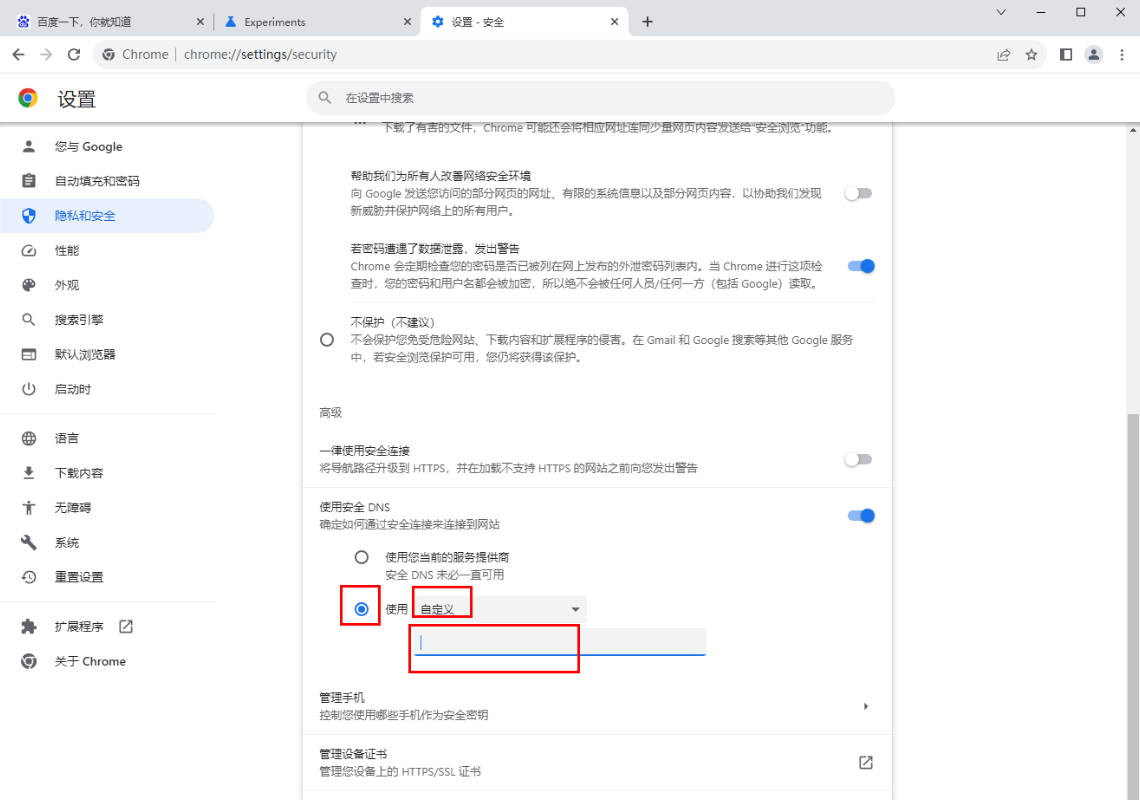Open 关于 Chrome page
The image size is (1140, 800).
[x=108, y=661]
